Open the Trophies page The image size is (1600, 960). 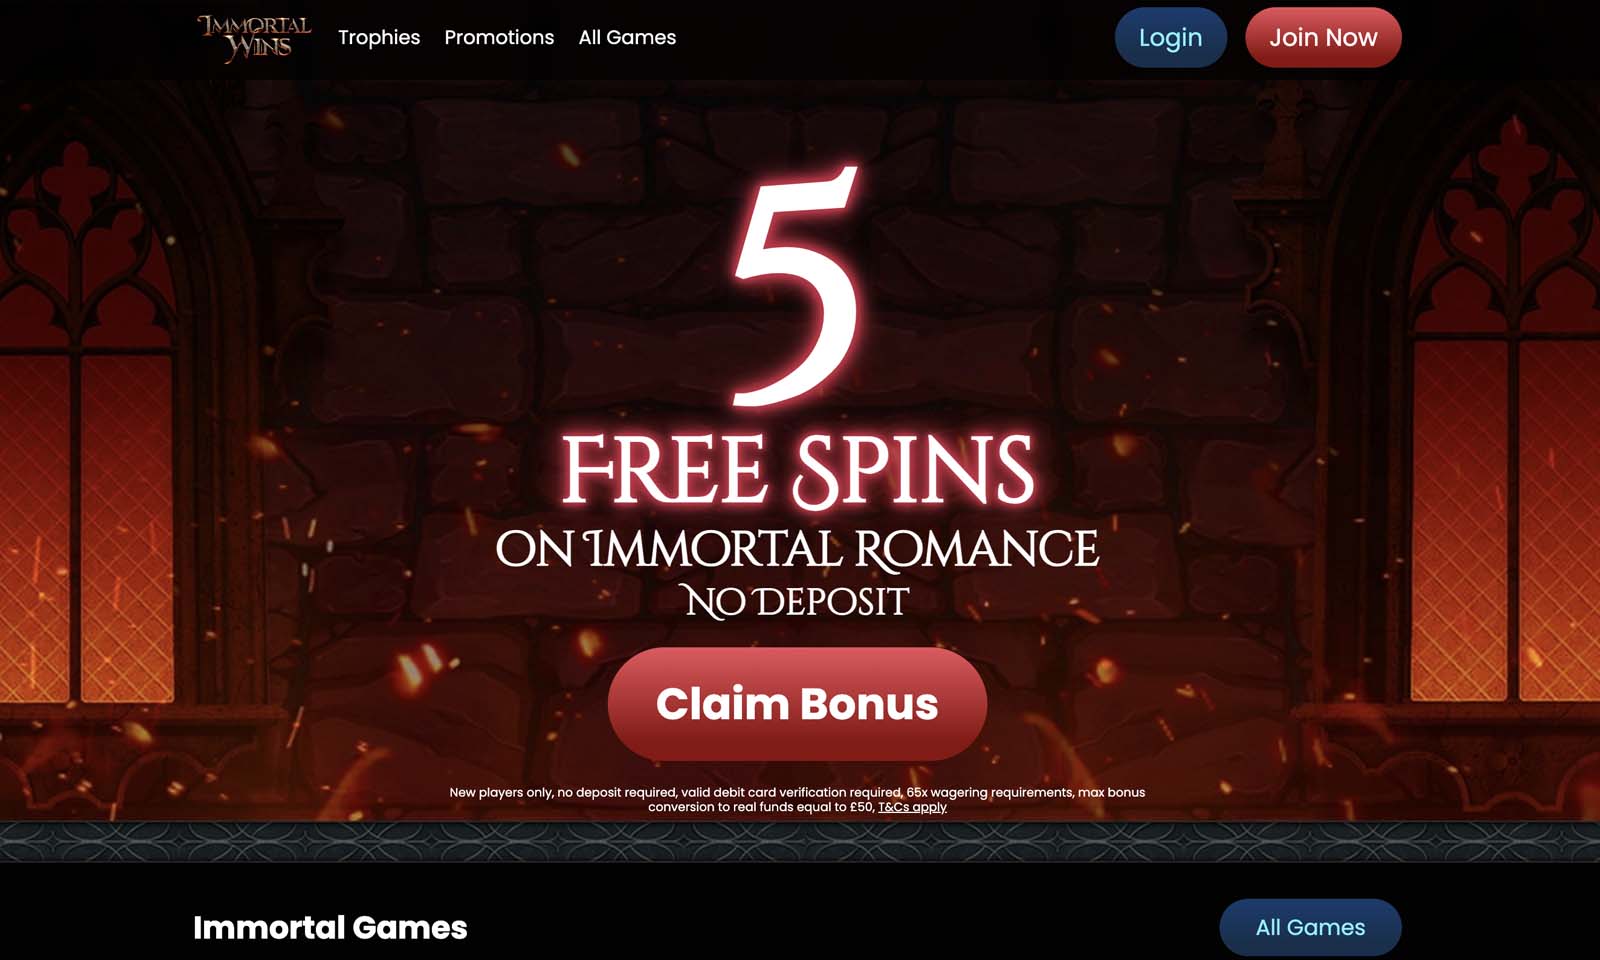coord(379,37)
